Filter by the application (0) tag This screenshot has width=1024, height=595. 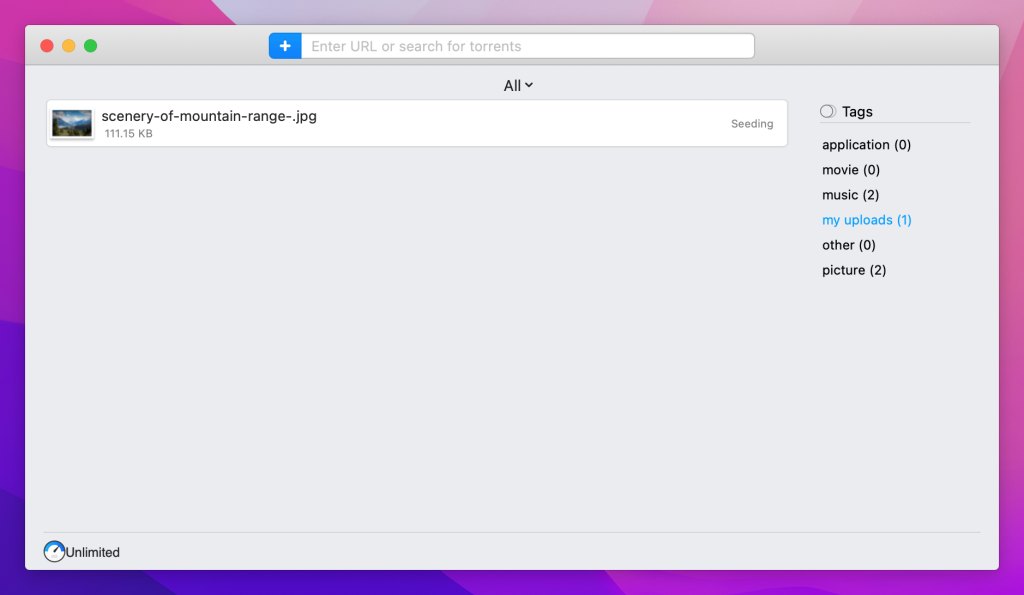click(866, 145)
